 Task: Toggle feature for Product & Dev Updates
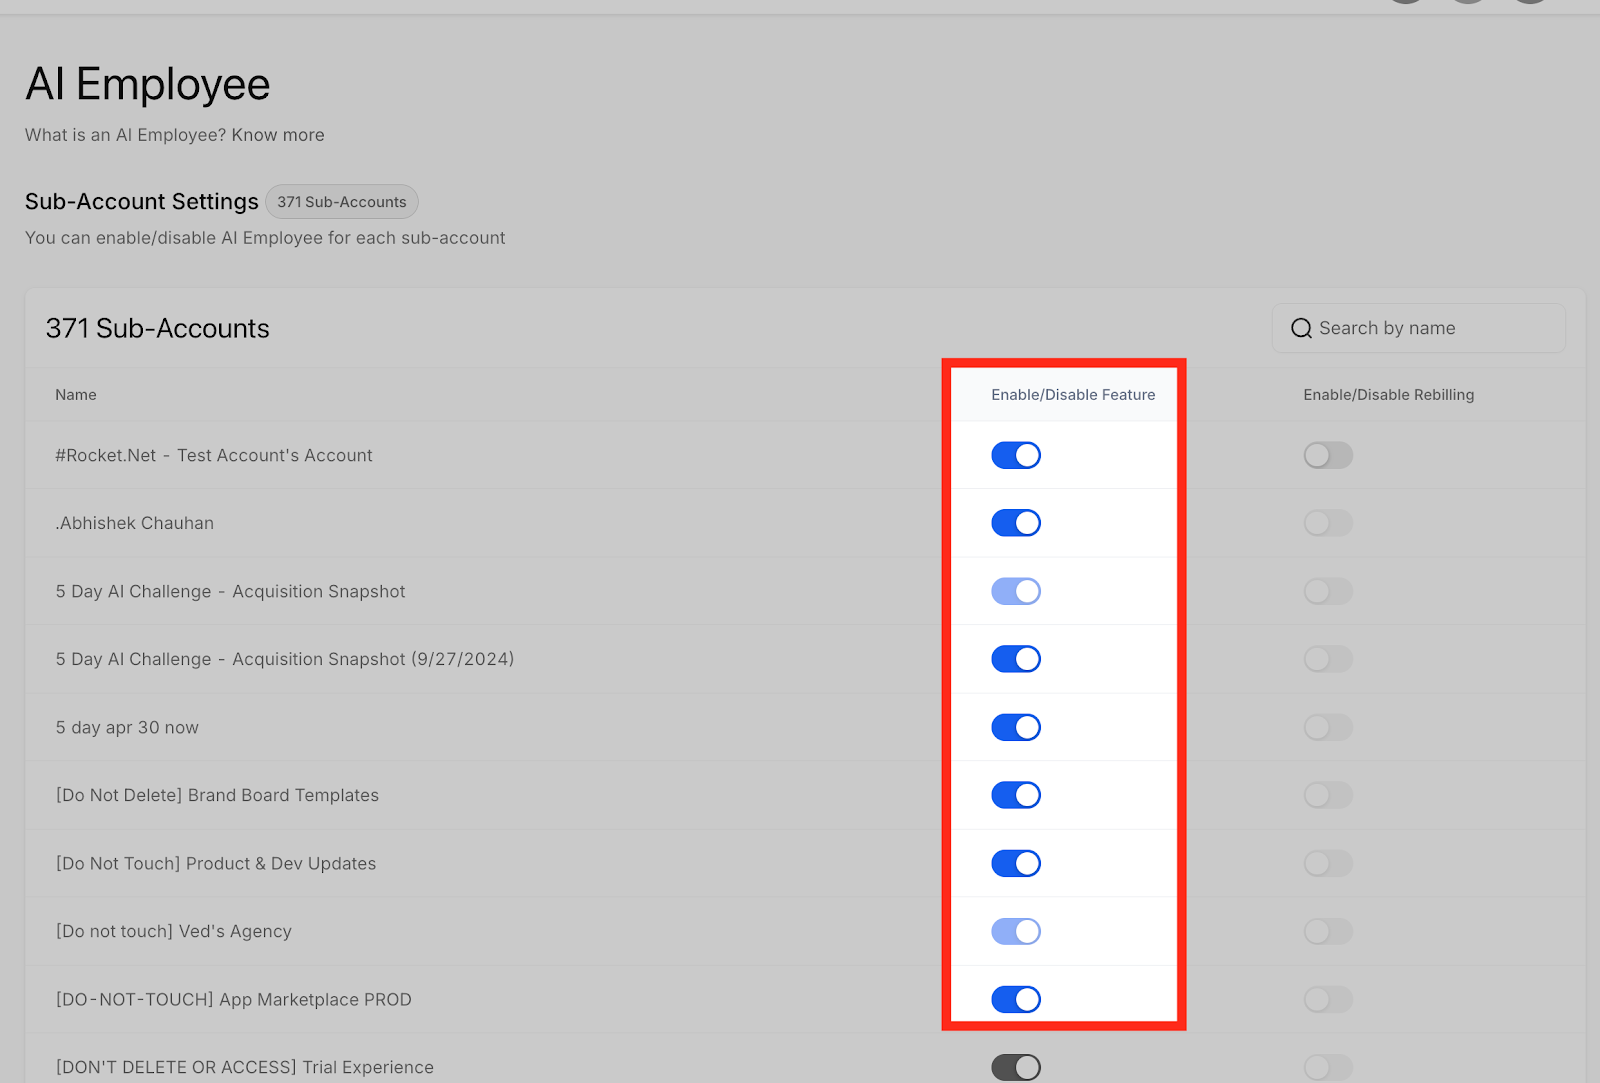coord(1016,863)
